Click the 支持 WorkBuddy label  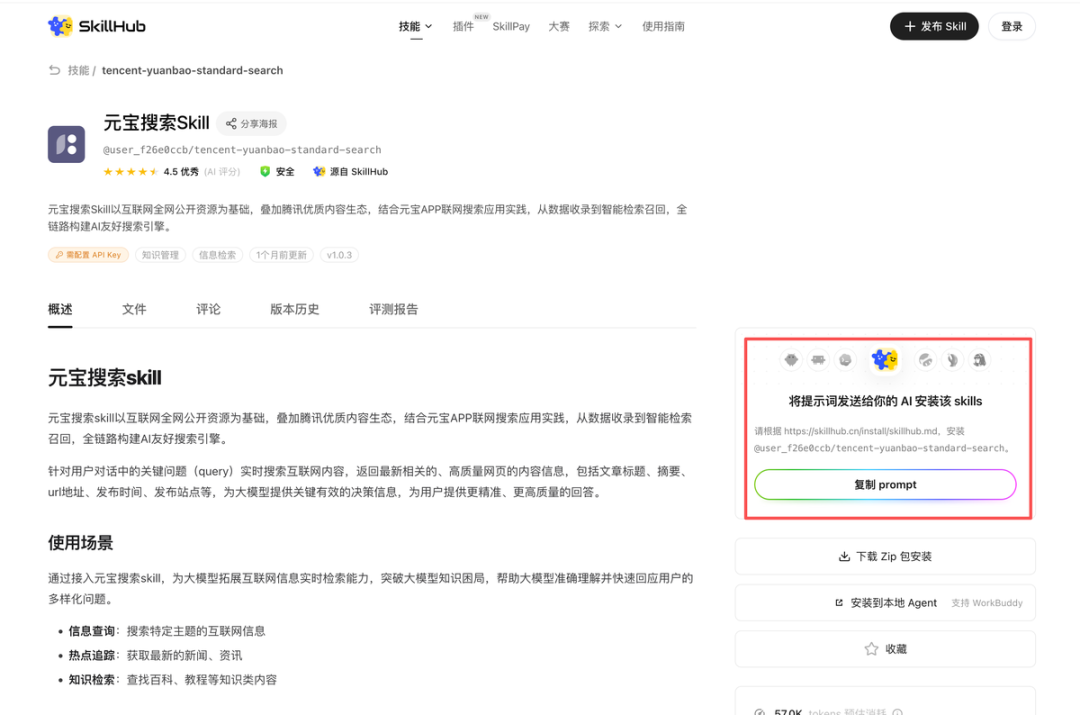tap(986, 603)
